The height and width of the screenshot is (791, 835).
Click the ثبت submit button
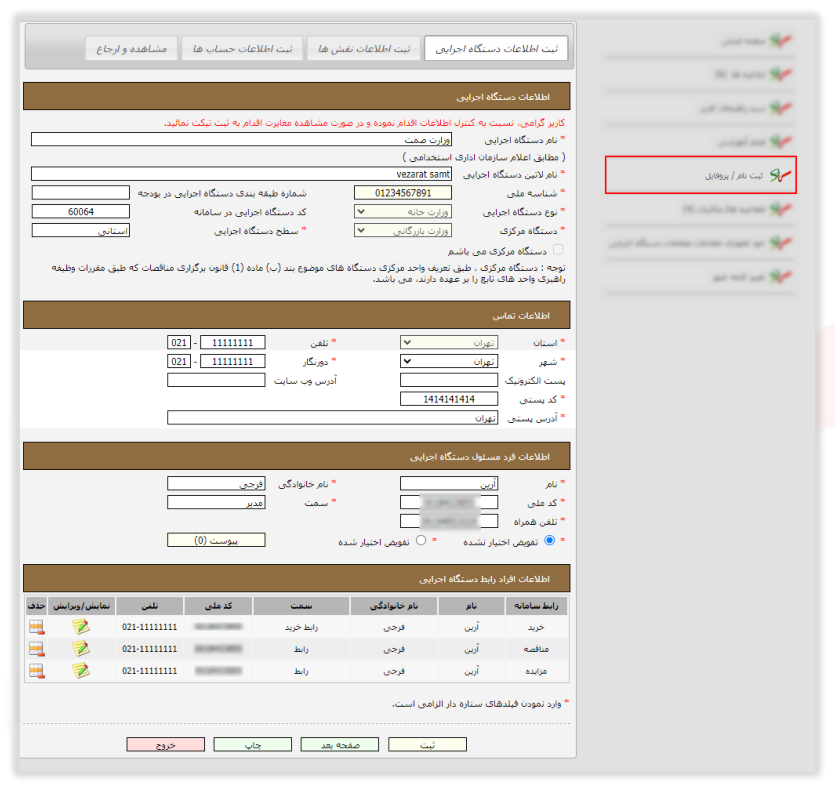coord(428,744)
